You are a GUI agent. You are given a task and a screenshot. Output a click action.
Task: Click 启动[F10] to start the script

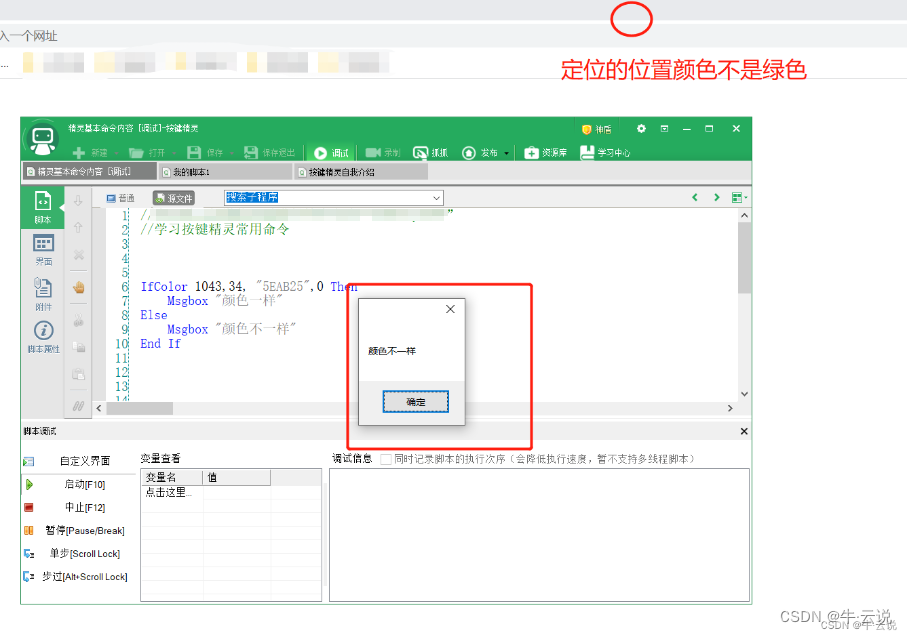(84, 484)
